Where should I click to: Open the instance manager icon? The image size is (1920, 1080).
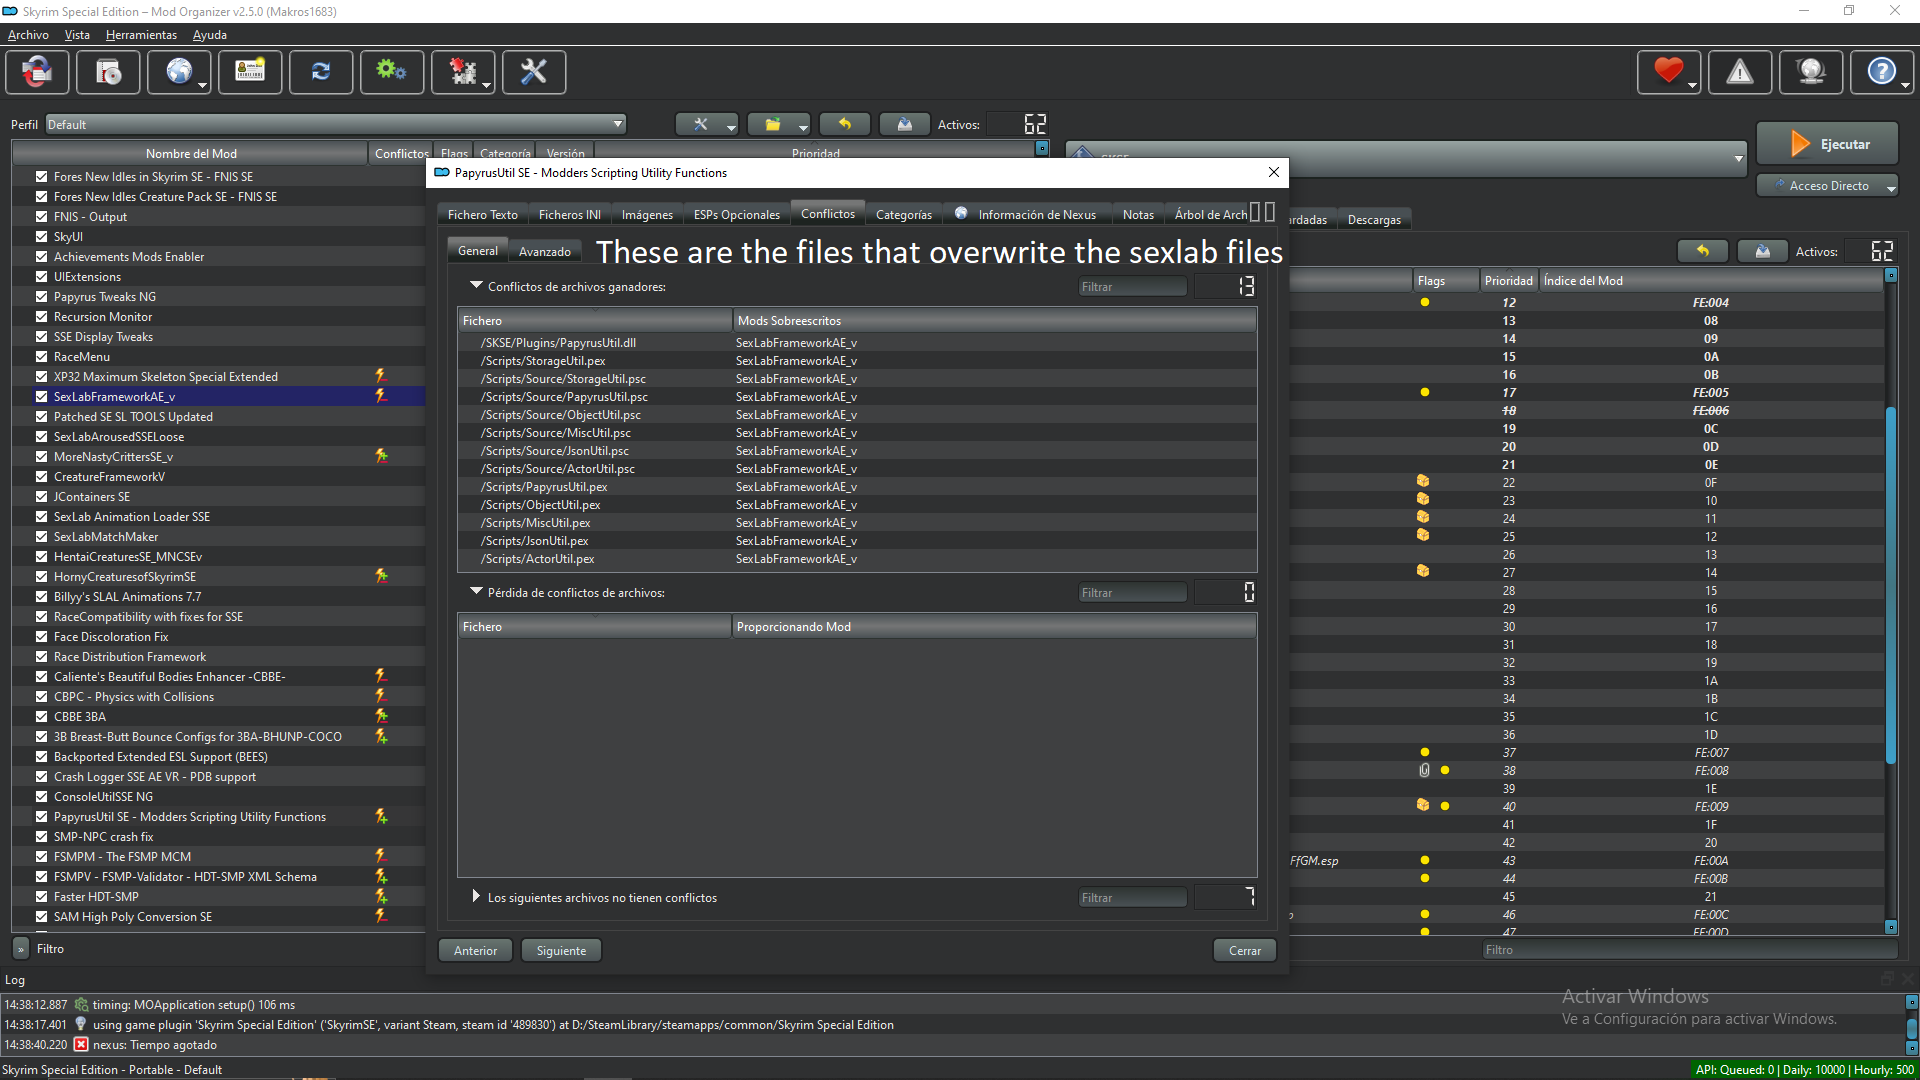[37, 72]
